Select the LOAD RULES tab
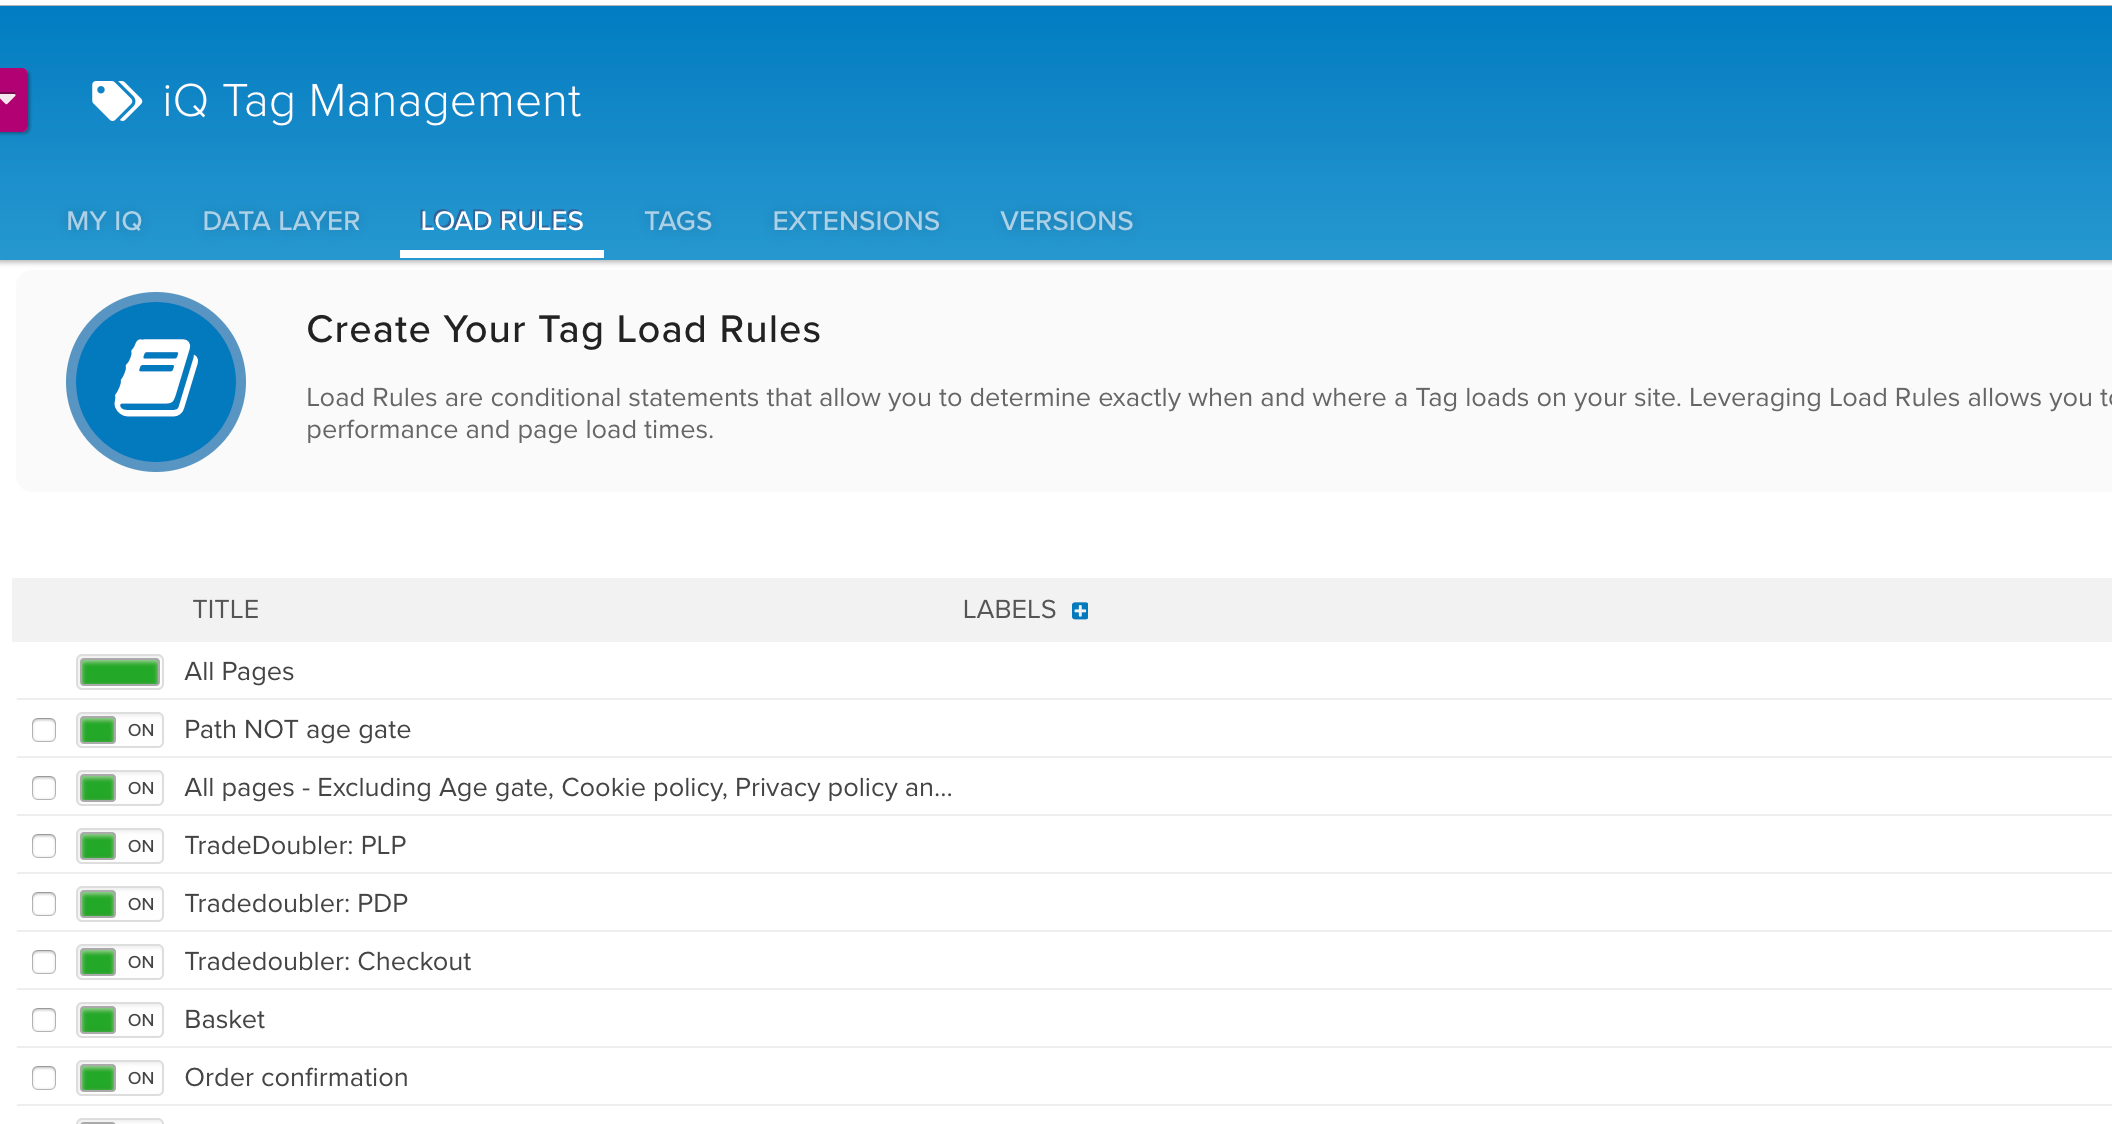 502,221
